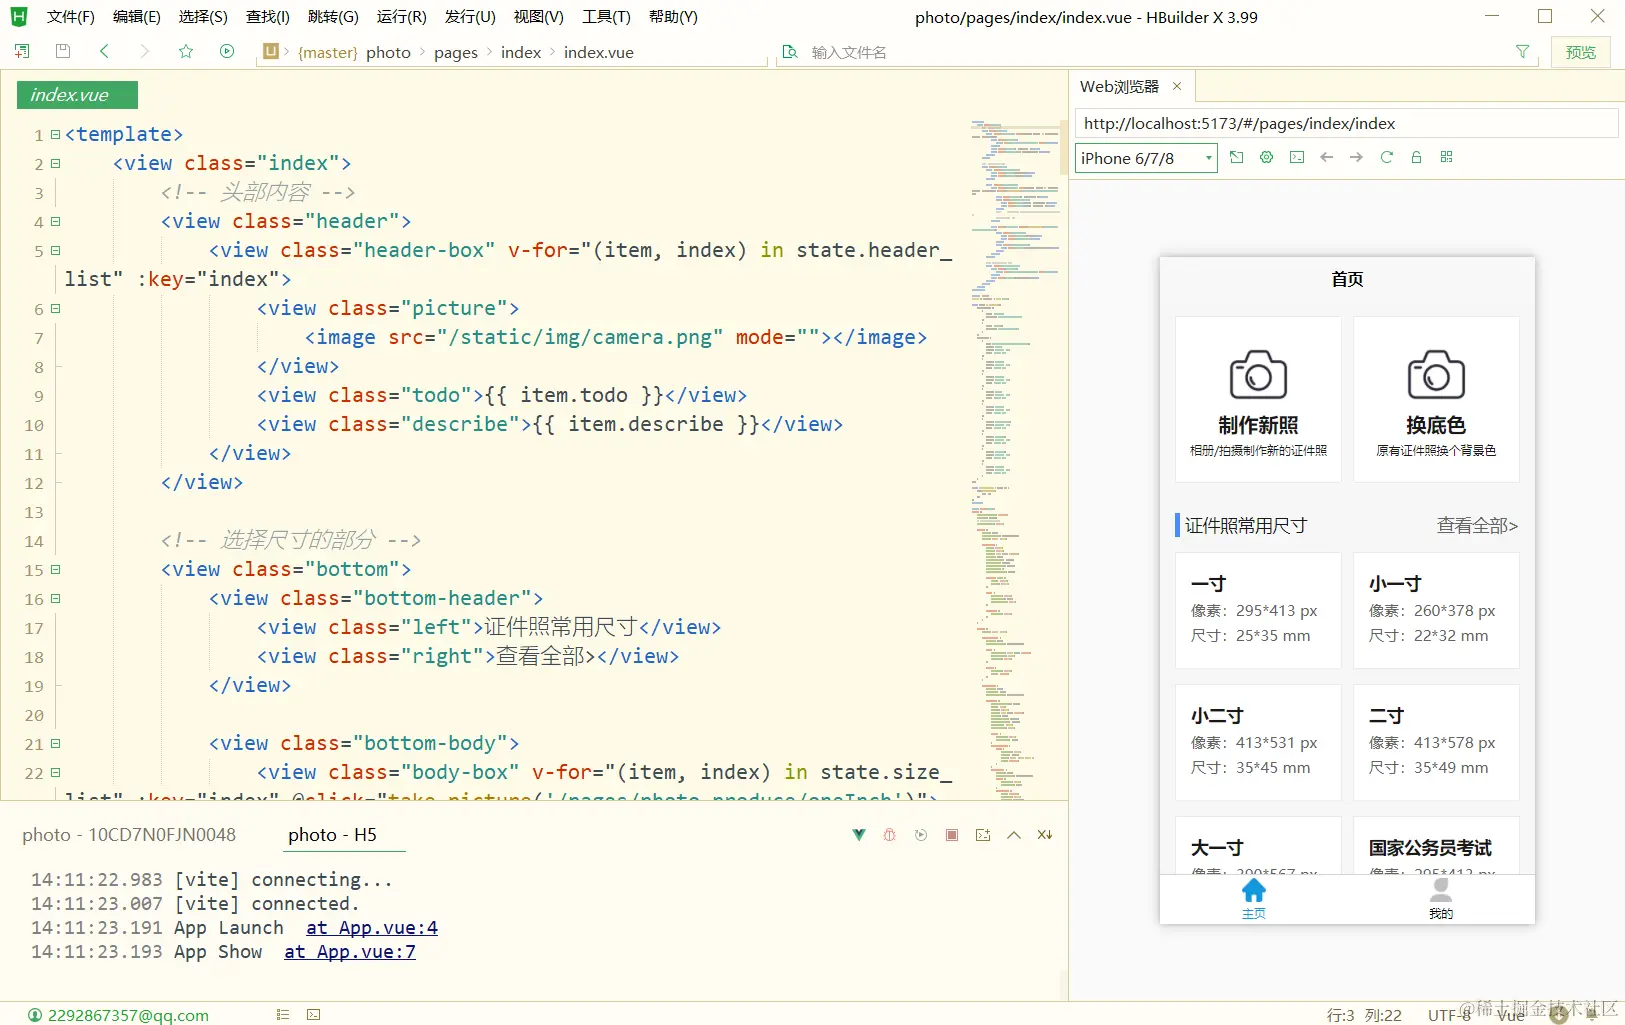Navigate back in the built-in Web browser
Image resolution: width=1625 pixels, height=1025 pixels.
click(x=1327, y=157)
